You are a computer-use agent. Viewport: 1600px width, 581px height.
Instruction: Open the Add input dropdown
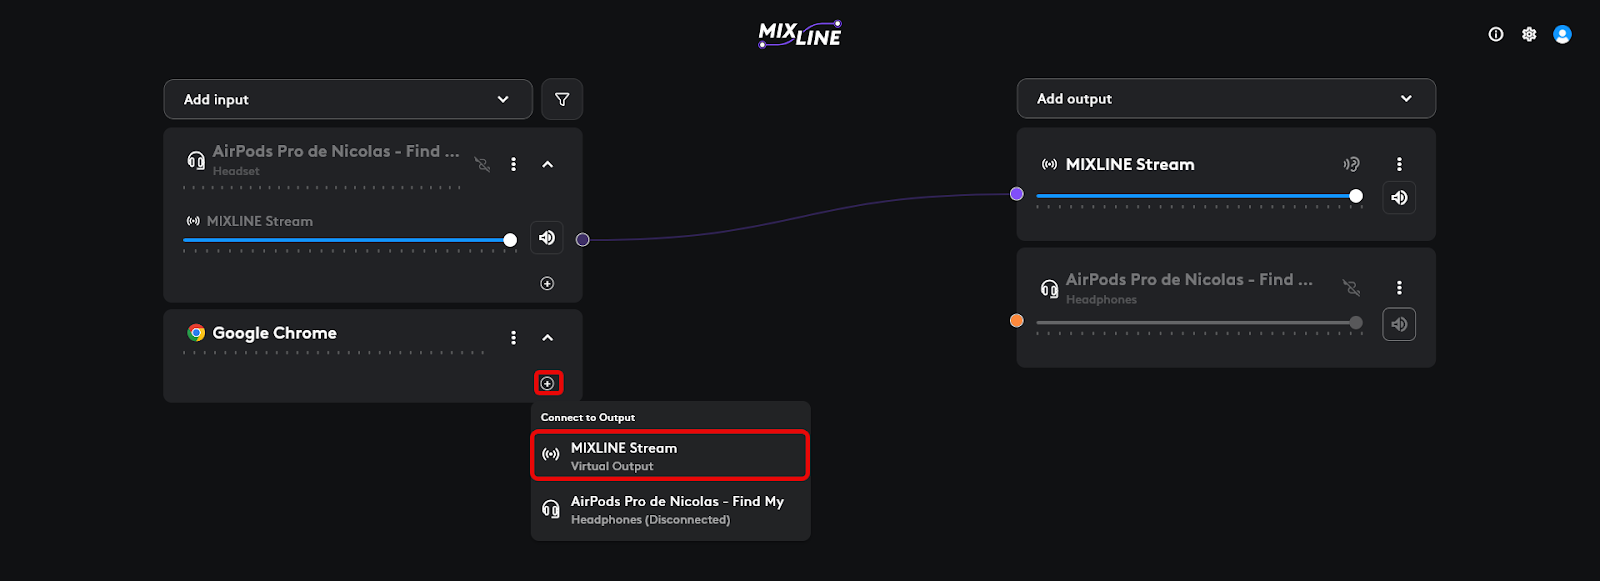point(348,99)
